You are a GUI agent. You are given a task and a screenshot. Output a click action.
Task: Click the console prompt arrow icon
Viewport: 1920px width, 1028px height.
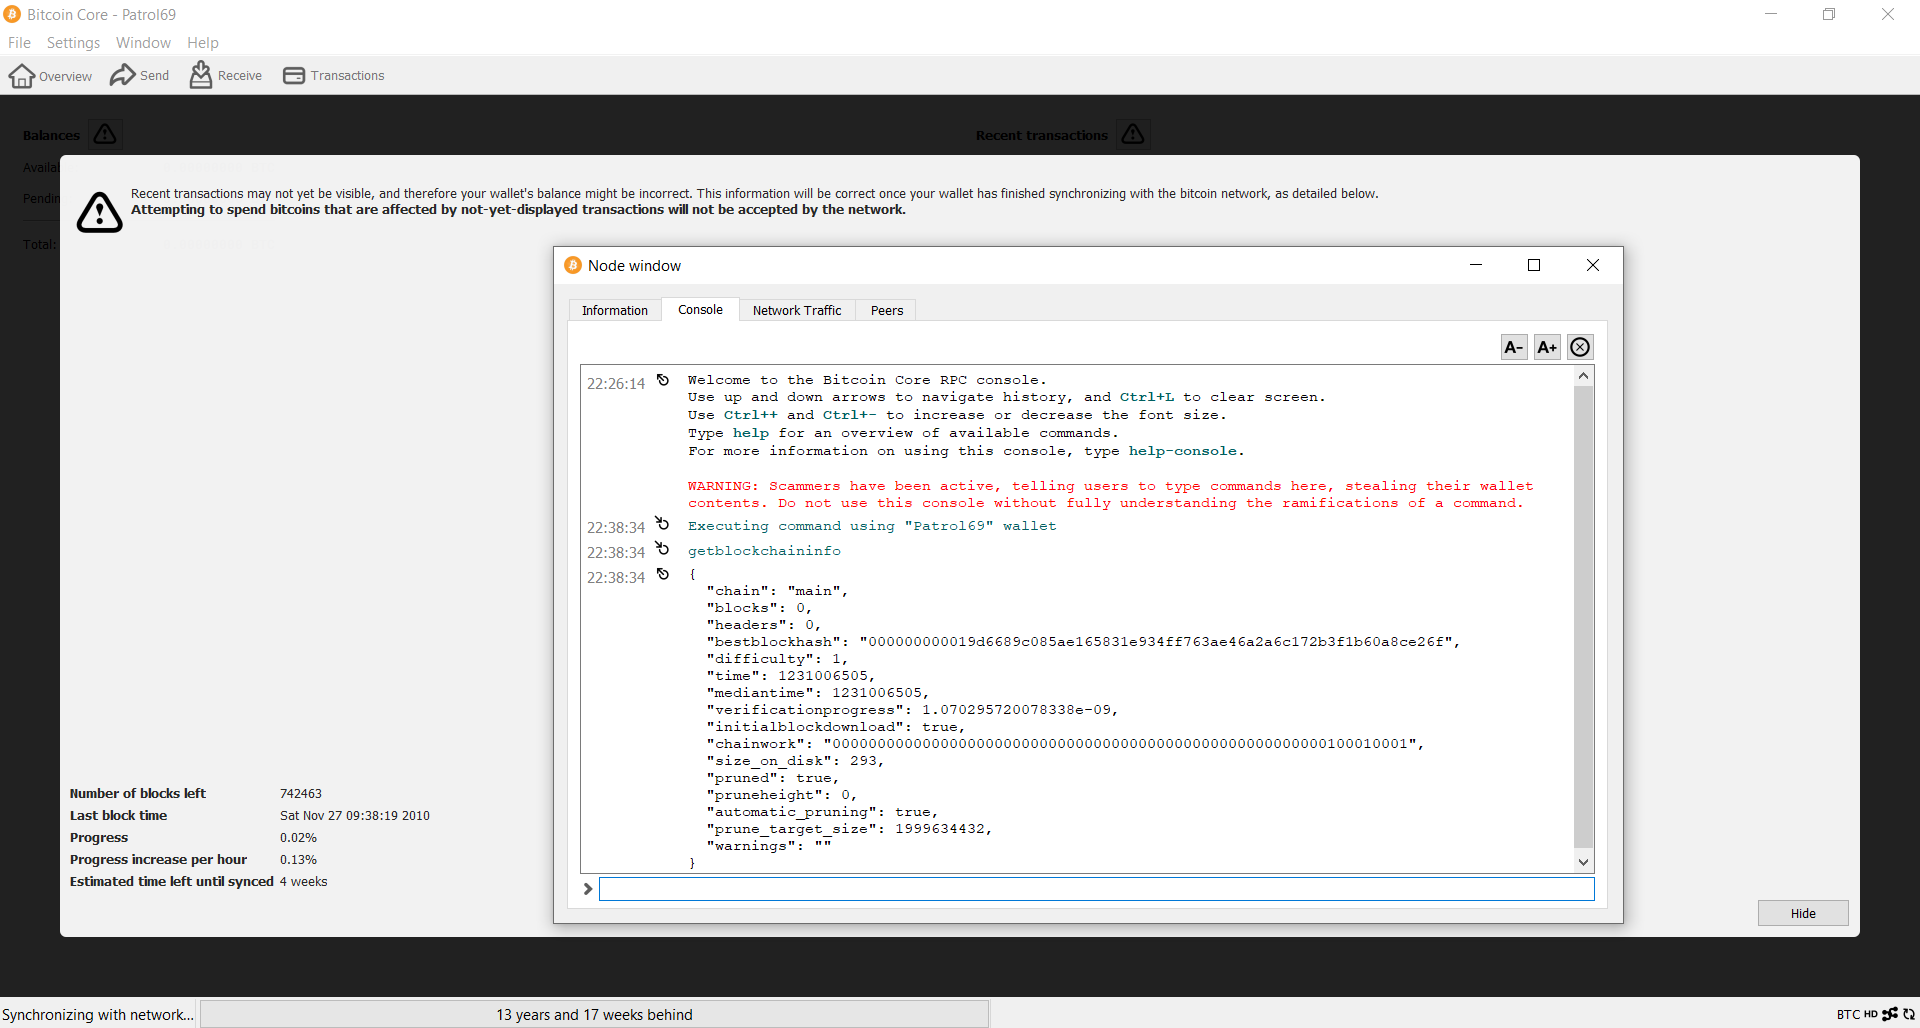click(x=588, y=889)
